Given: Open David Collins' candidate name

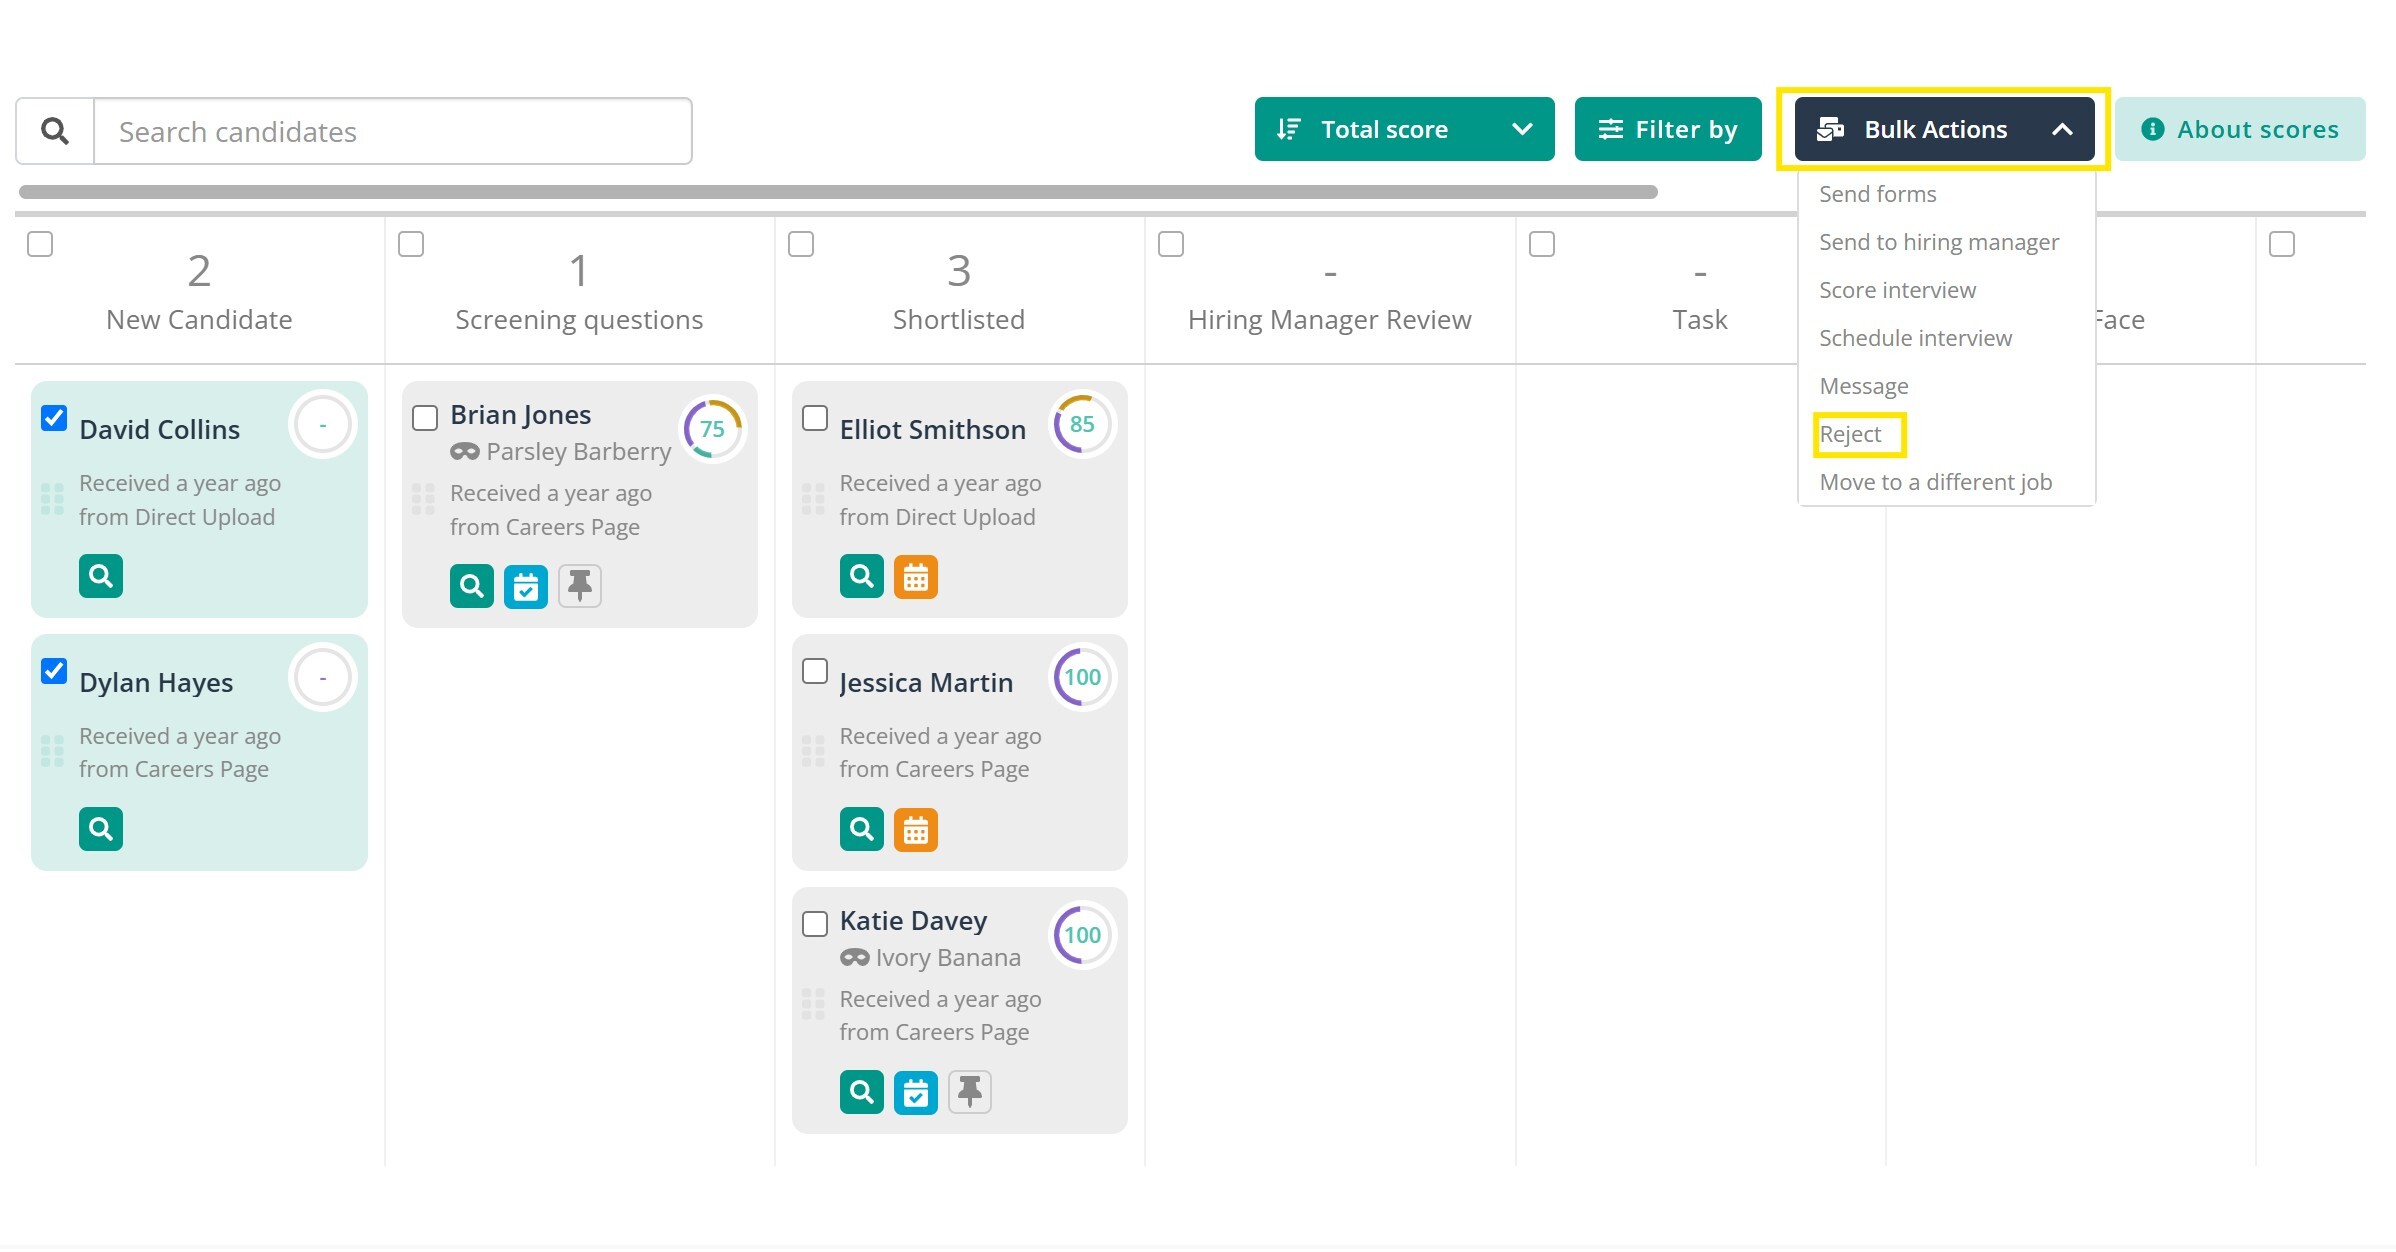Looking at the screenshot, I should click(x=160, y=430).
